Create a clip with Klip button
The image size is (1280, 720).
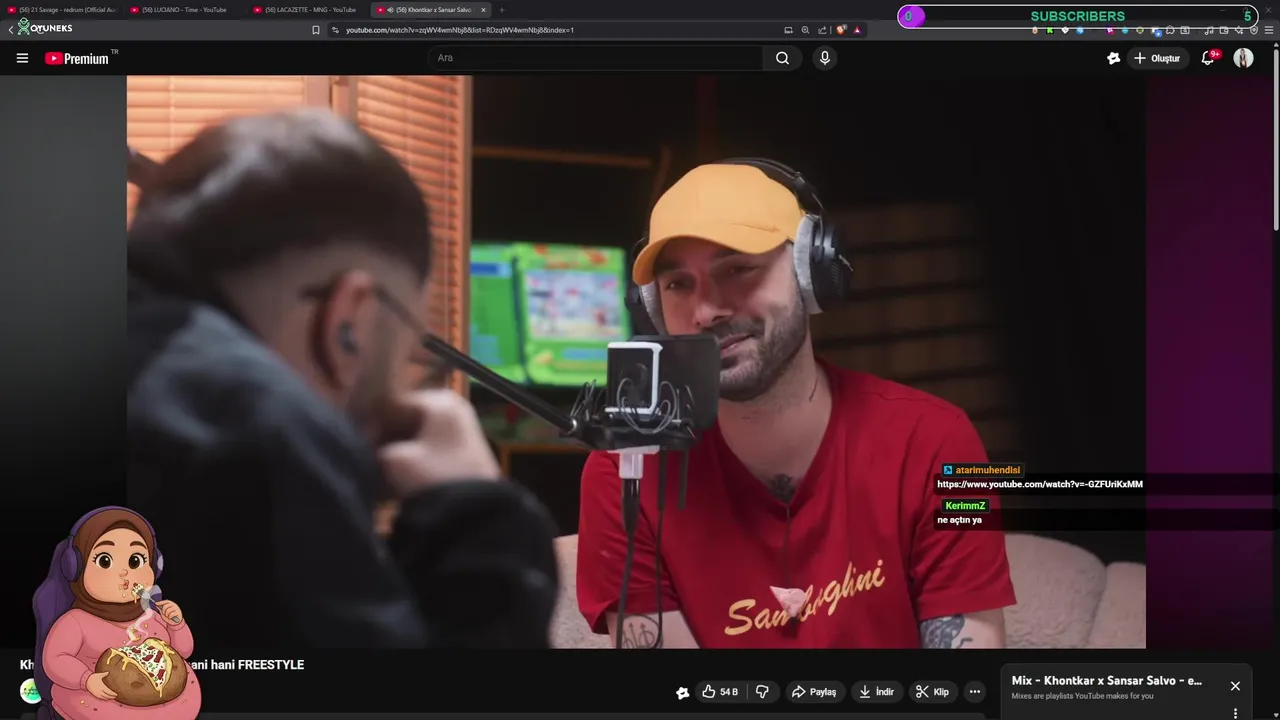(x=933, y=692)
